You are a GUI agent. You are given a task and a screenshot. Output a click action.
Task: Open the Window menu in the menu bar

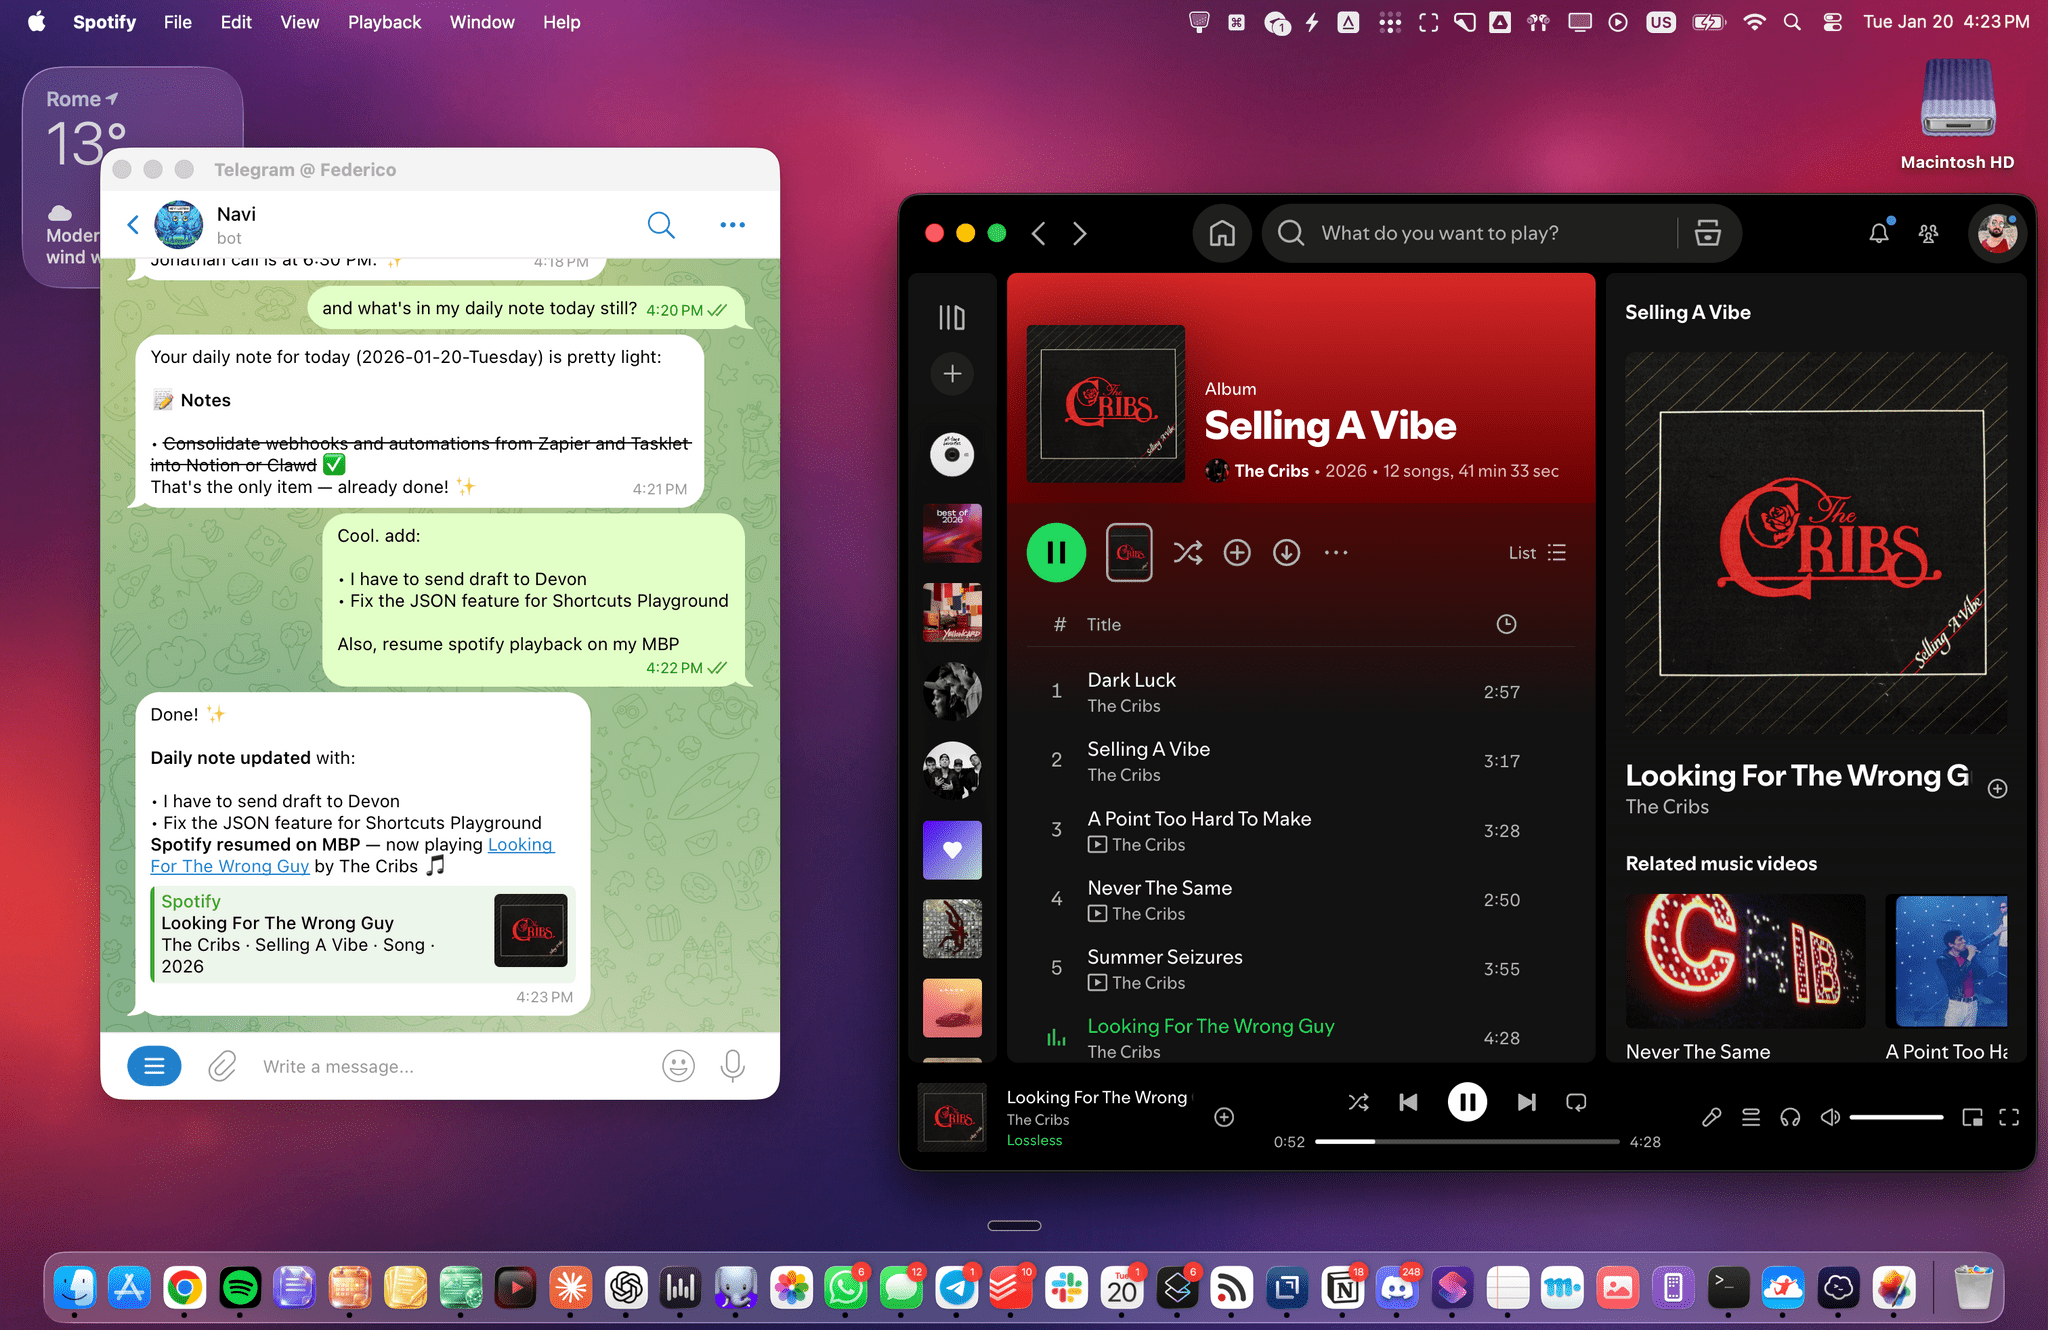click(x=482, y=21)
